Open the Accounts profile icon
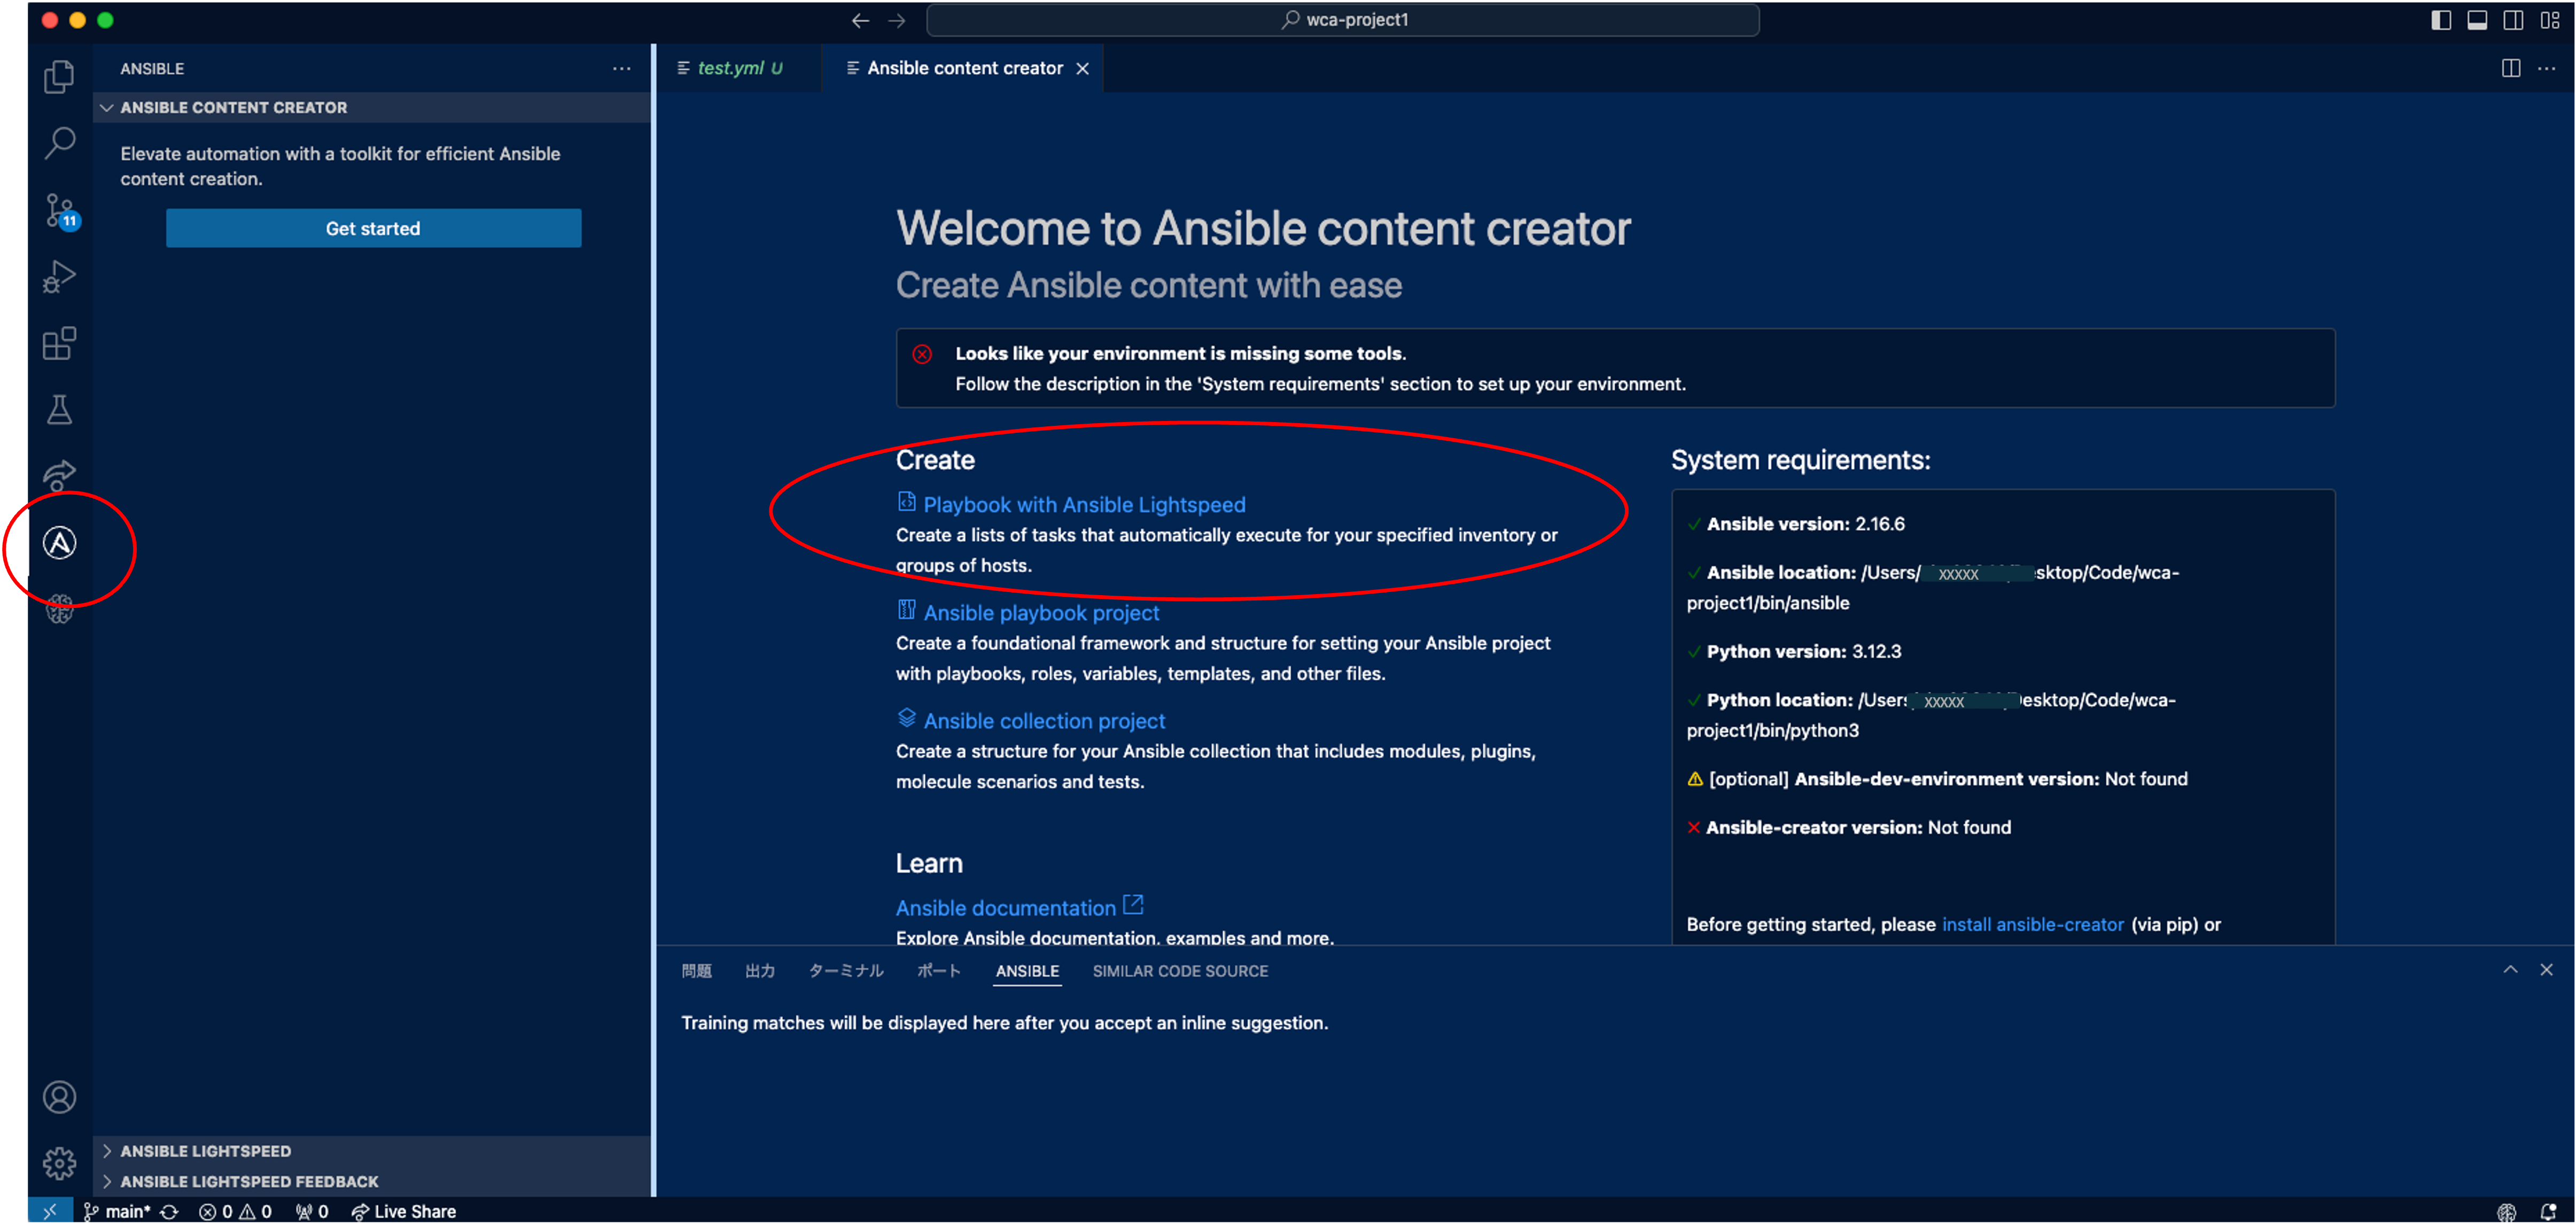The height and width of the screenshot is (1224, 2576). pos(59,1097)
